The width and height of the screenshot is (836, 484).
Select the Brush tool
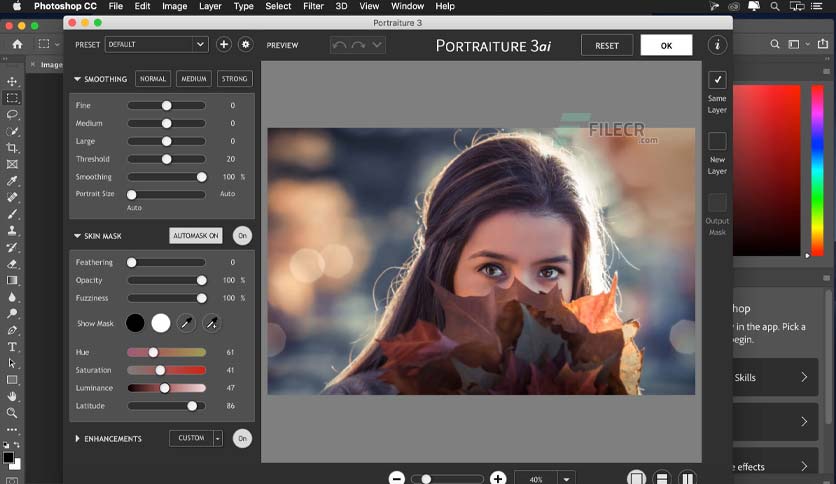point(12,214)
